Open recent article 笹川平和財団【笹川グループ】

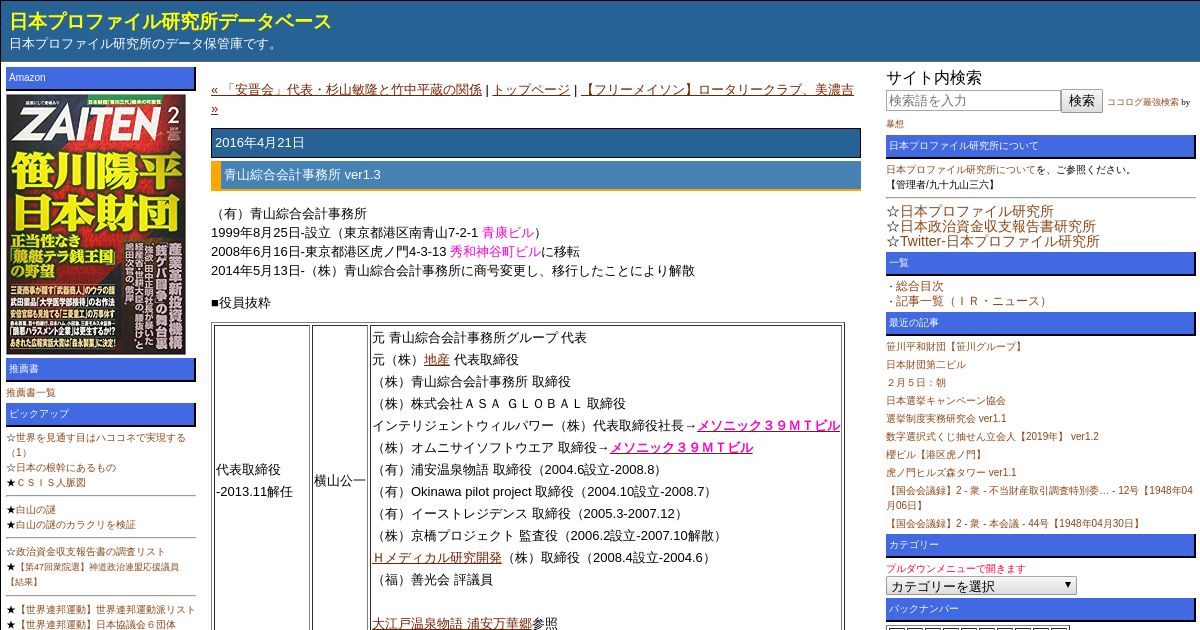pyautogui.click(x=956, y=347)
